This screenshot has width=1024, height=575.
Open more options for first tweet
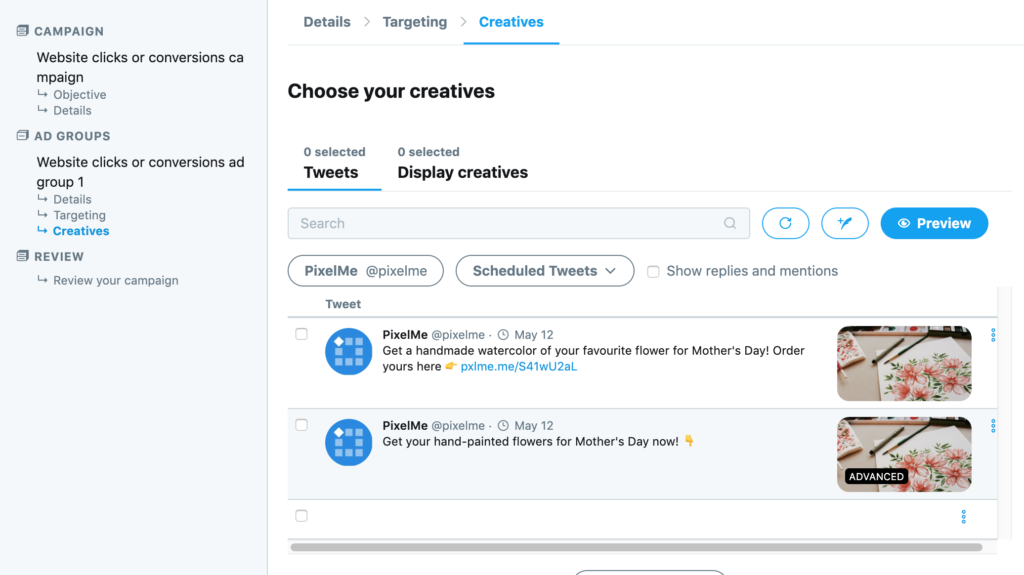pos(992,335)
